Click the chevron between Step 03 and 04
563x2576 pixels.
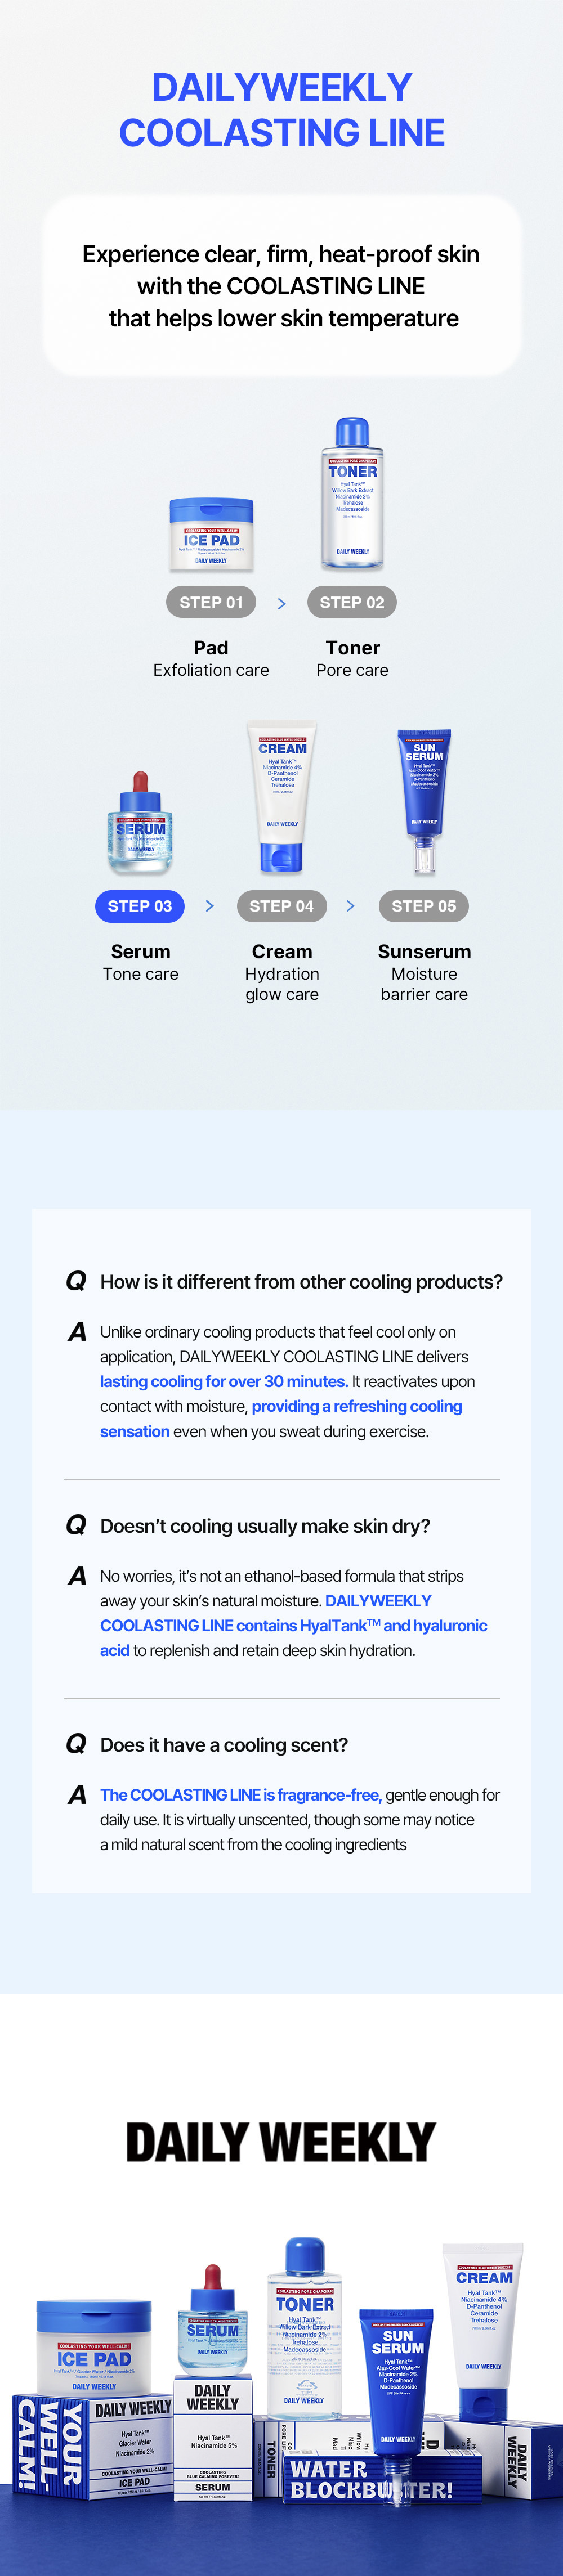(x=209, y=906)
